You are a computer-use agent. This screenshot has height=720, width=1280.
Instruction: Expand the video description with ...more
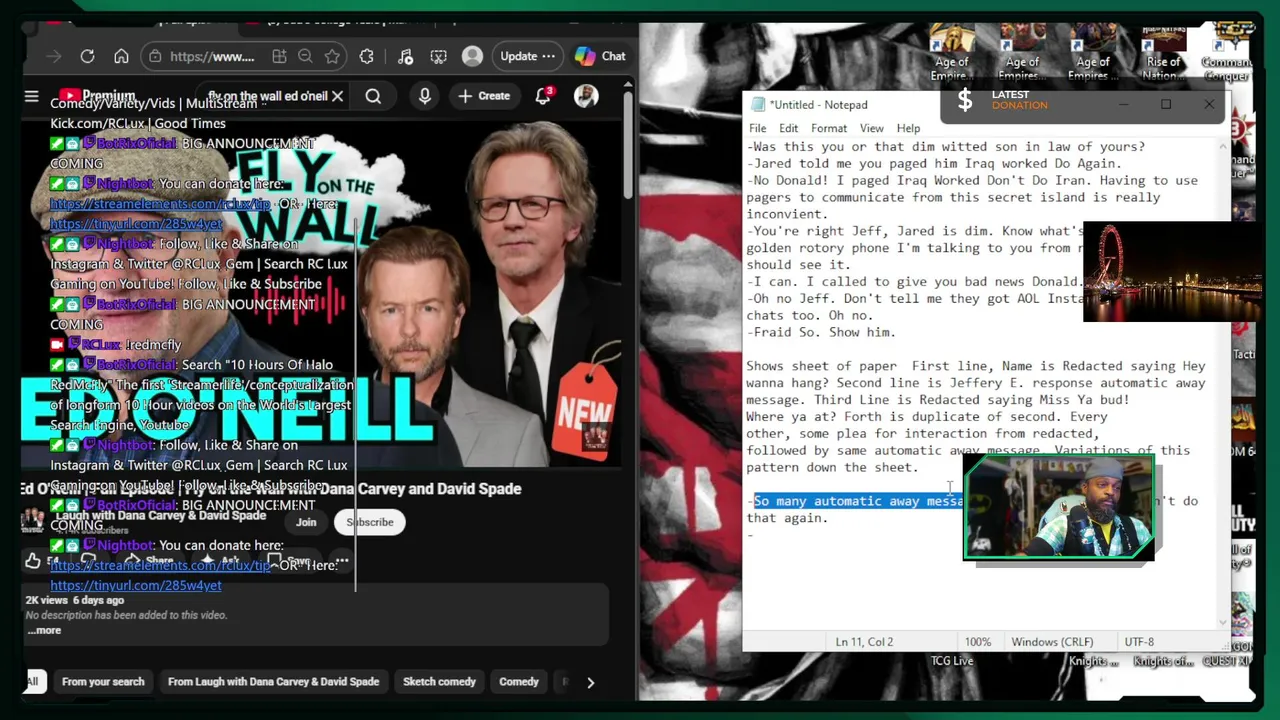tap(44, 631)
